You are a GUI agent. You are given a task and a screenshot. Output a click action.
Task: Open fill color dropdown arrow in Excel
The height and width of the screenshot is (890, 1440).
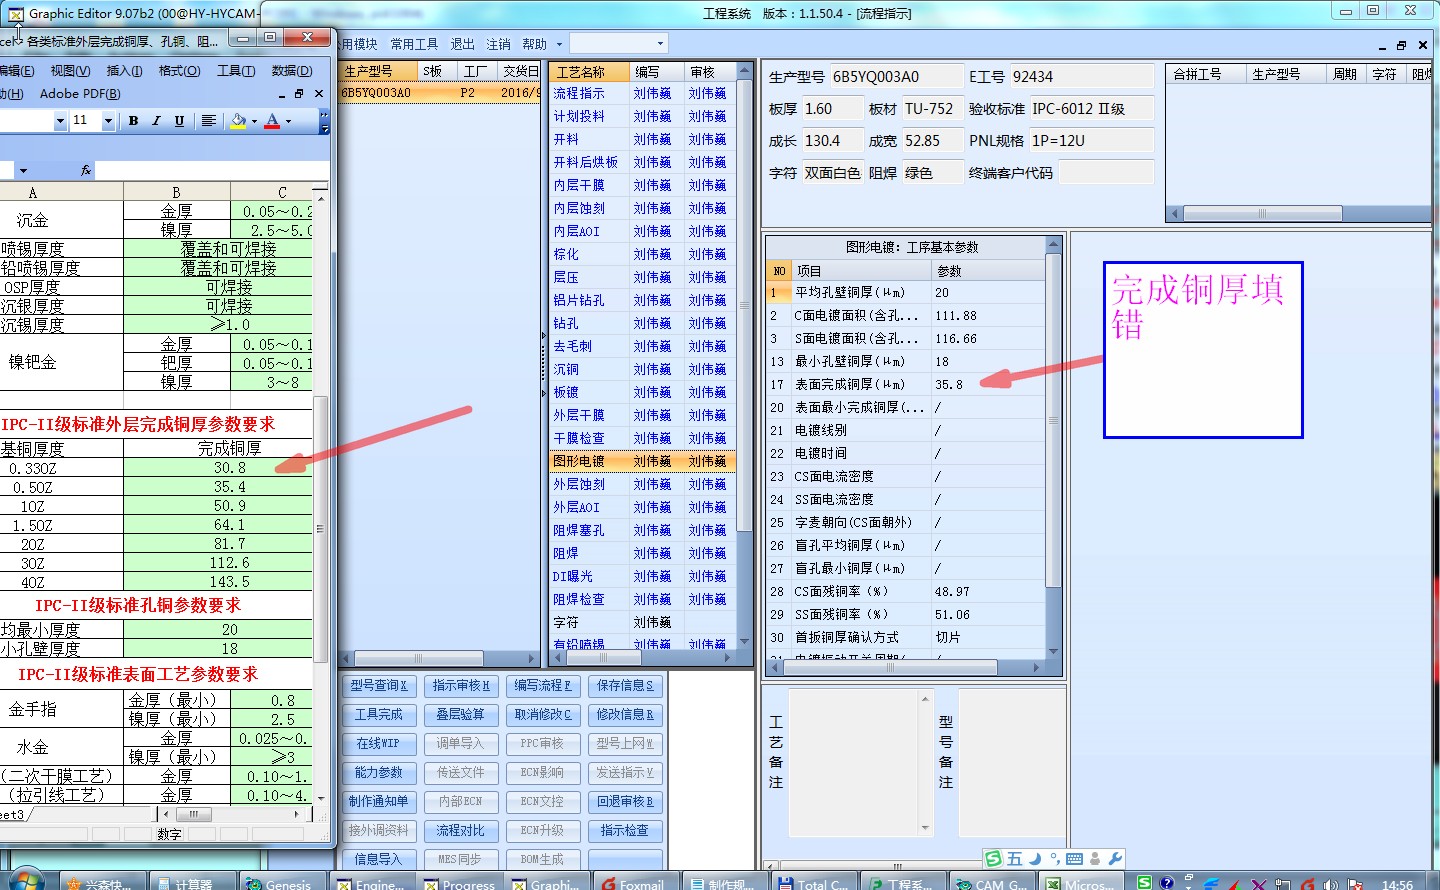tap(254, 121)
